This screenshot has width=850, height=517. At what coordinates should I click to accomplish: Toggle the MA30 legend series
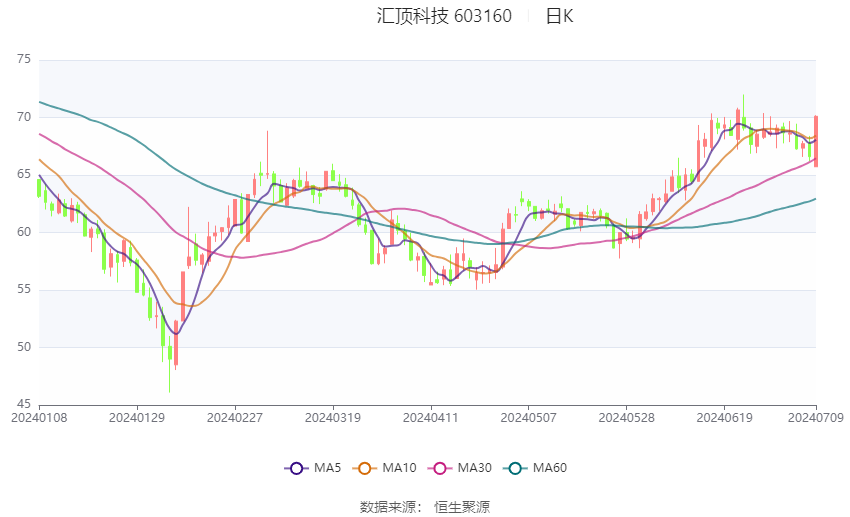click(460, 468)
